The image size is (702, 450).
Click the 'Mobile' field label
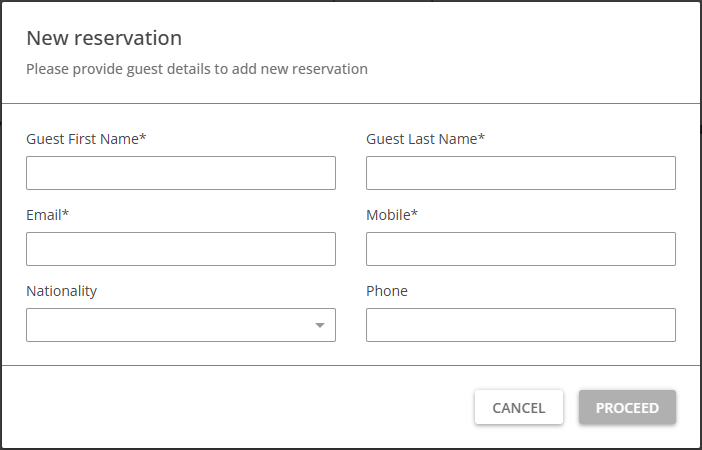(x=390, y=215)
